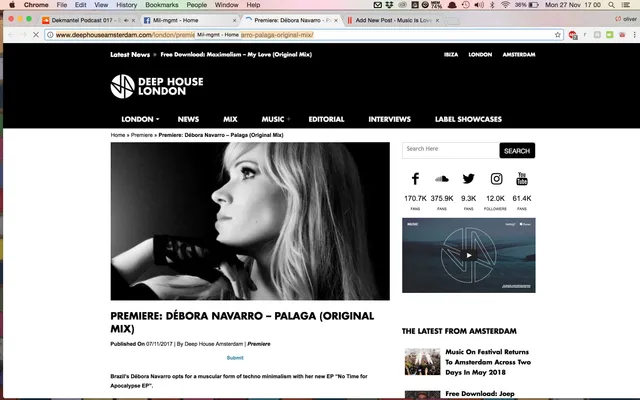Screen dimensions: 640x400
Task: Click the AMSTERDAM city link
Action: 519,54
